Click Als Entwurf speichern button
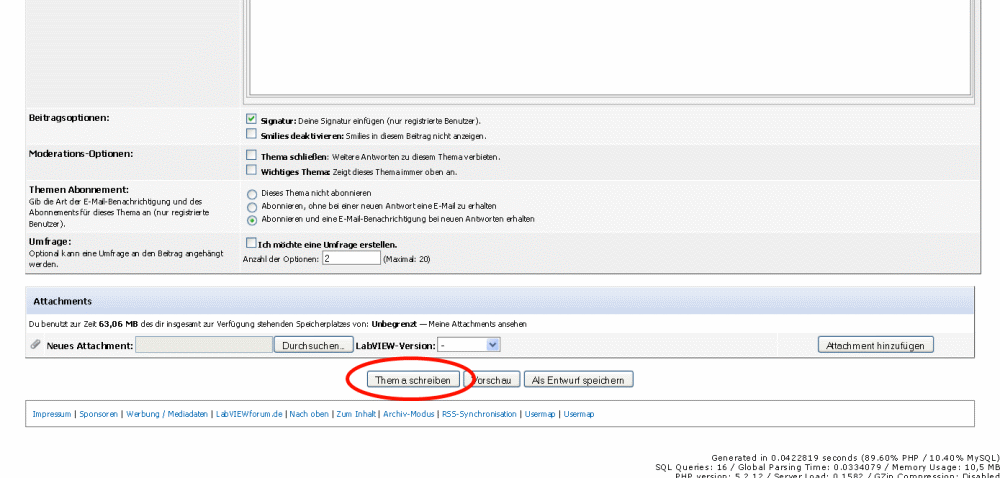 point(578,380)
